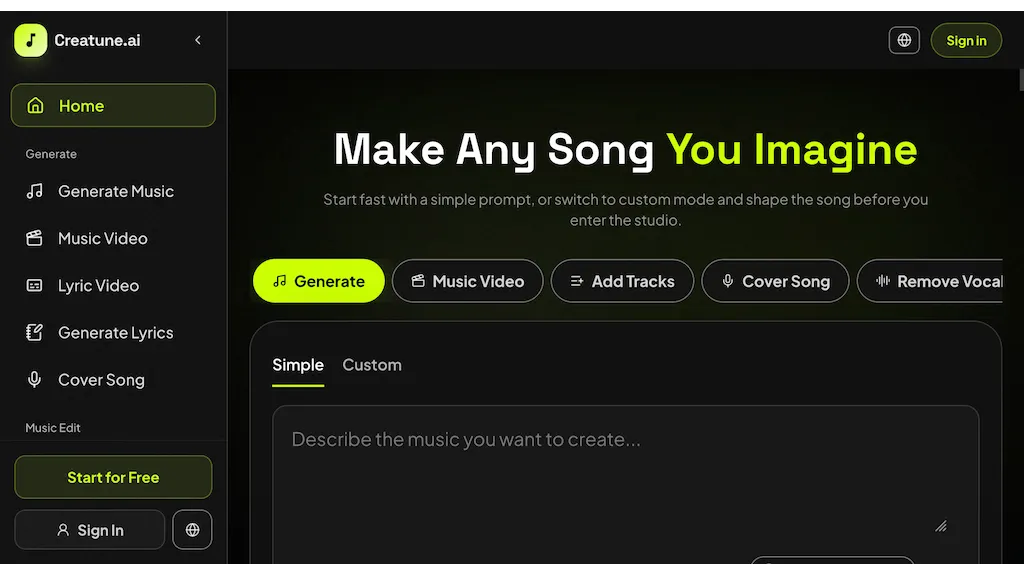1024x576 pixels.
Task: Click the Creatune.ai brand name text
Action: tap(97, 40)
